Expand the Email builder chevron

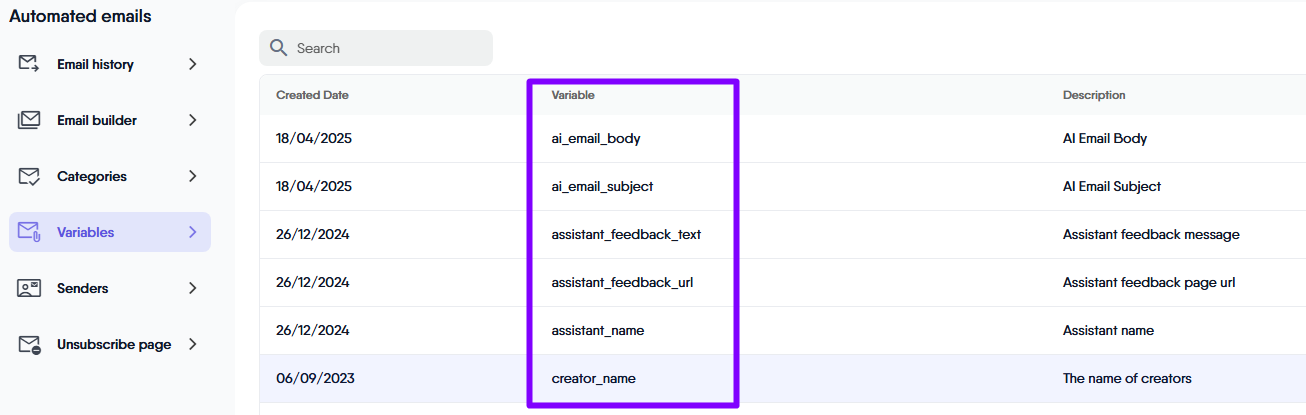(x=193, y=120)
